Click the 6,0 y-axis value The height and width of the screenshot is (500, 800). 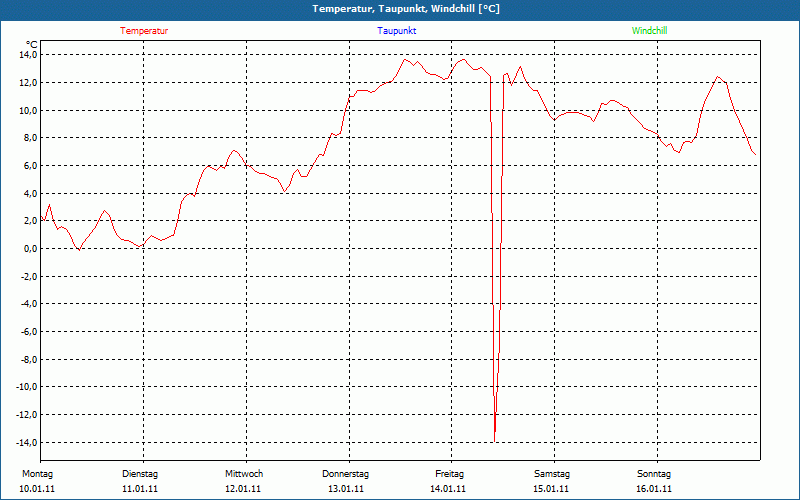(x=30, y=165)
